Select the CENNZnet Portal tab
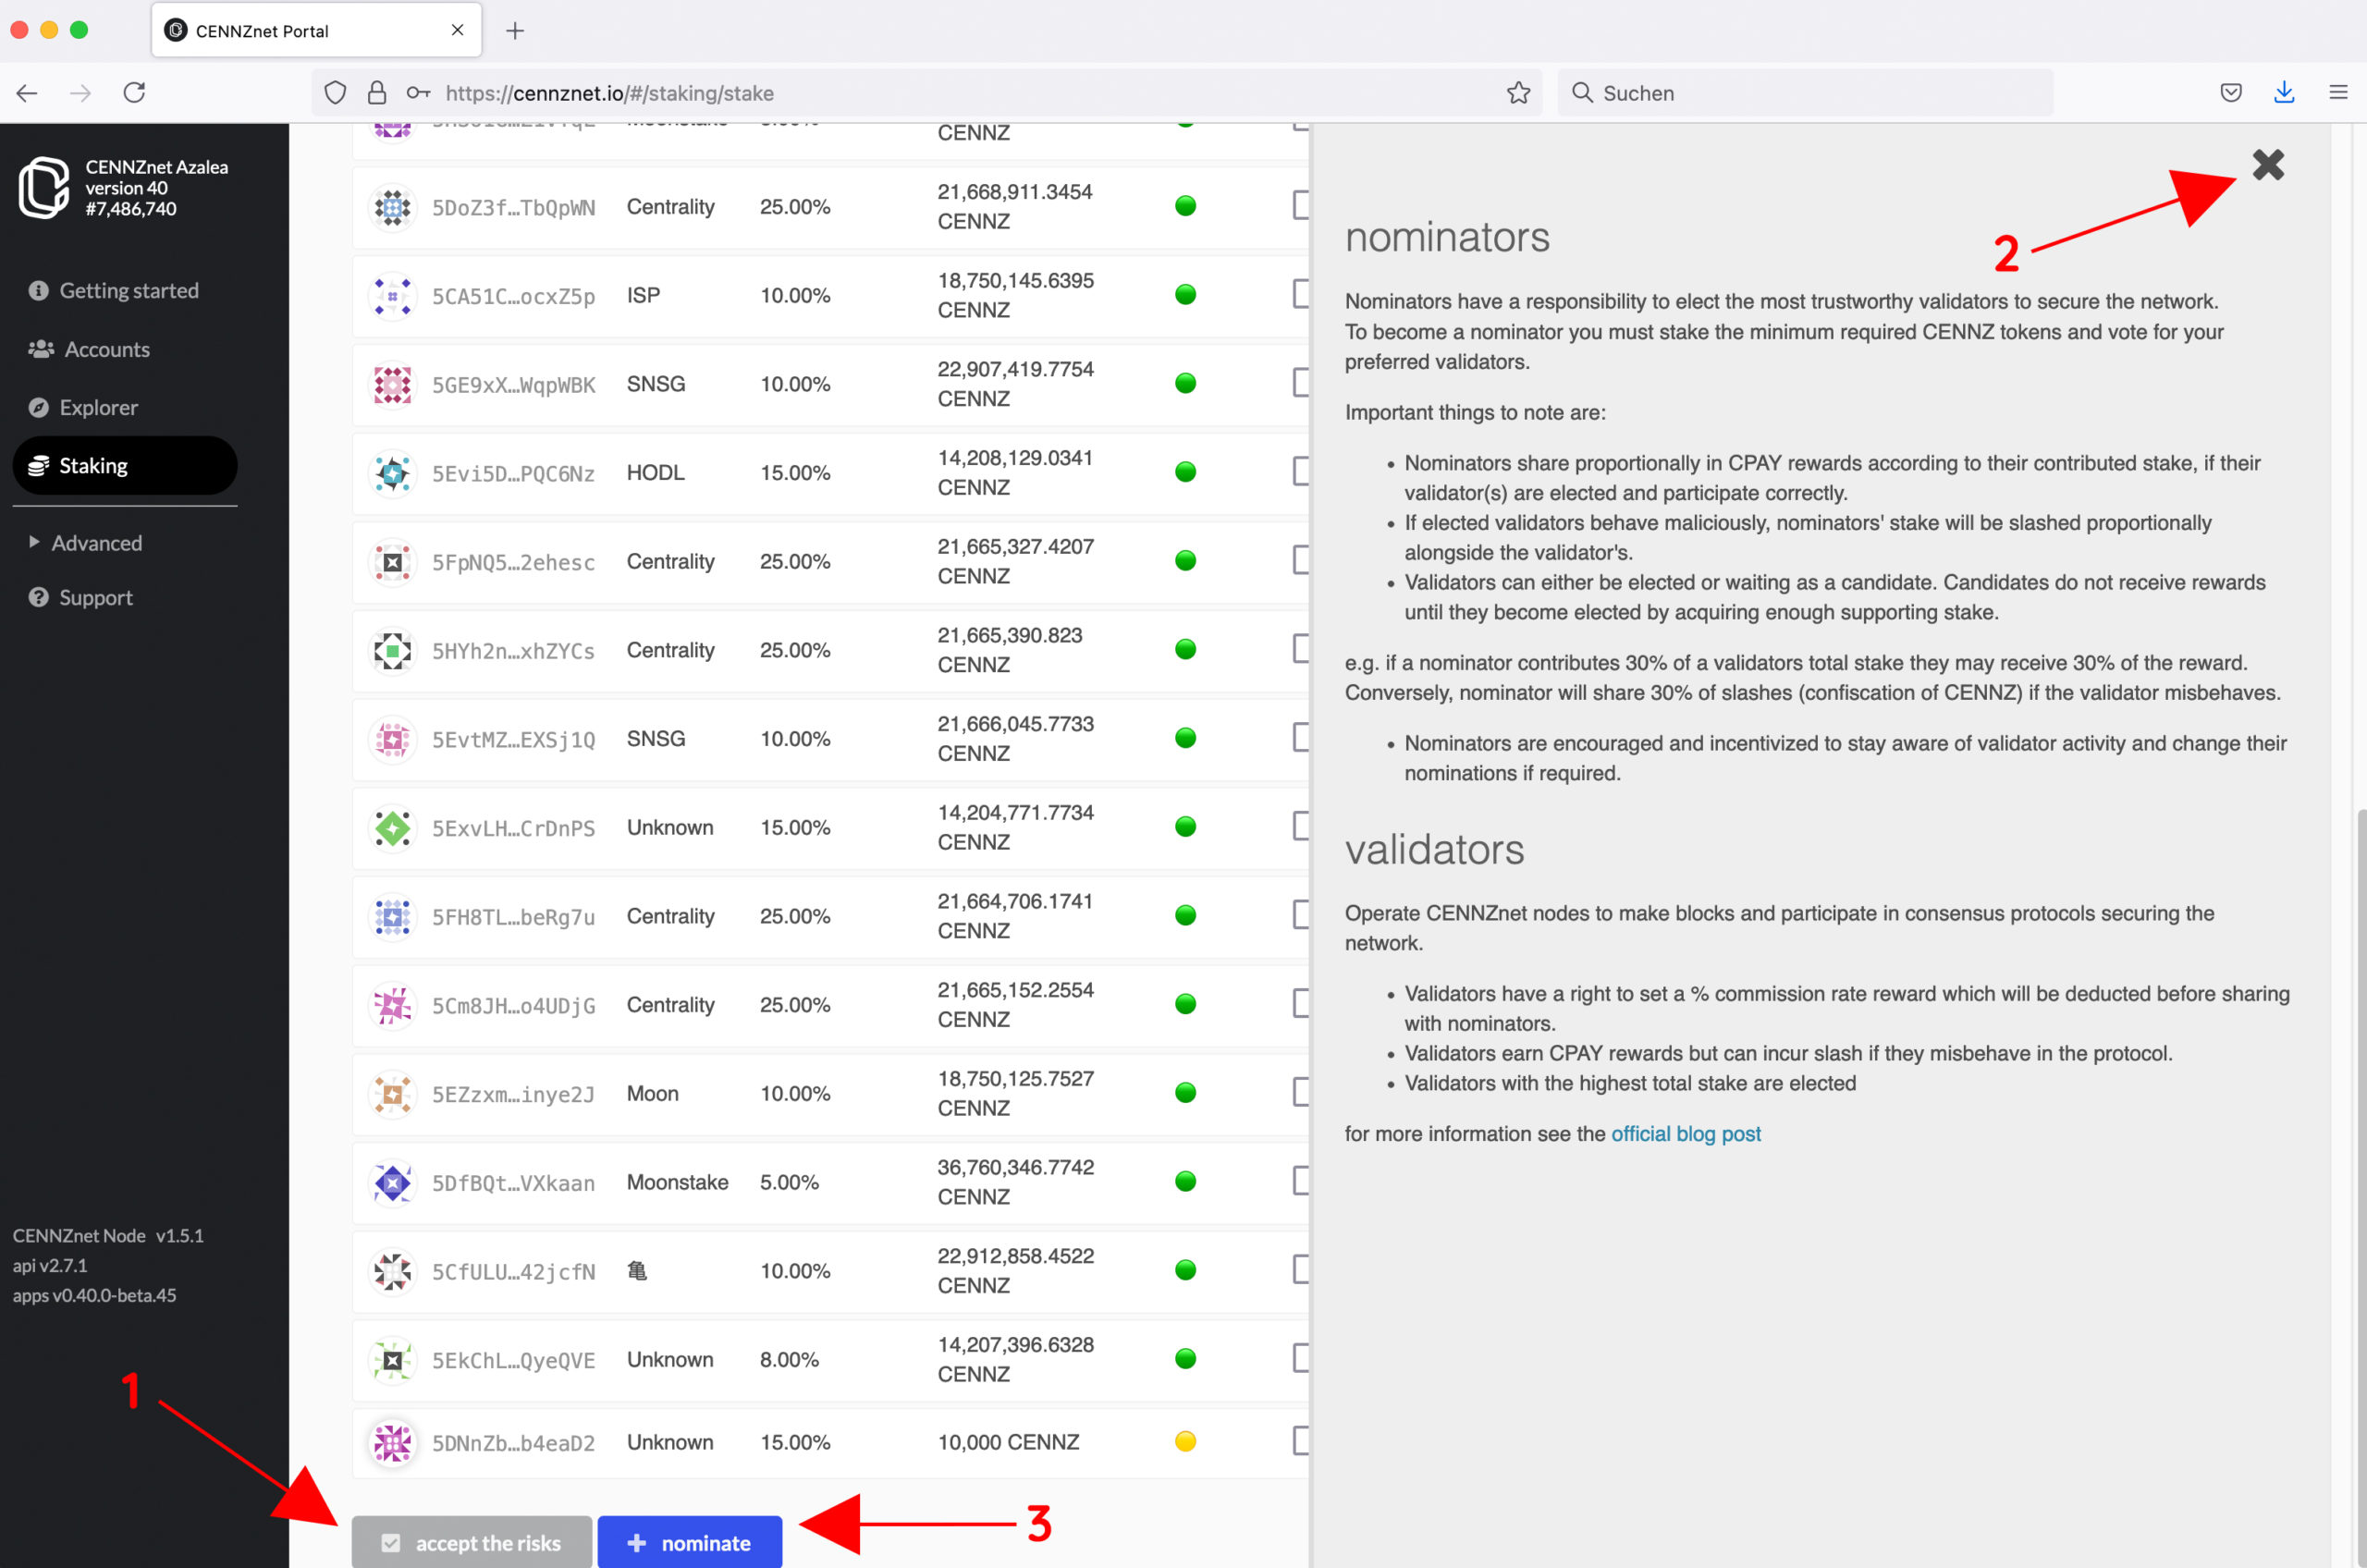This screenshot has width=2367, height=1568. point(316,31)
